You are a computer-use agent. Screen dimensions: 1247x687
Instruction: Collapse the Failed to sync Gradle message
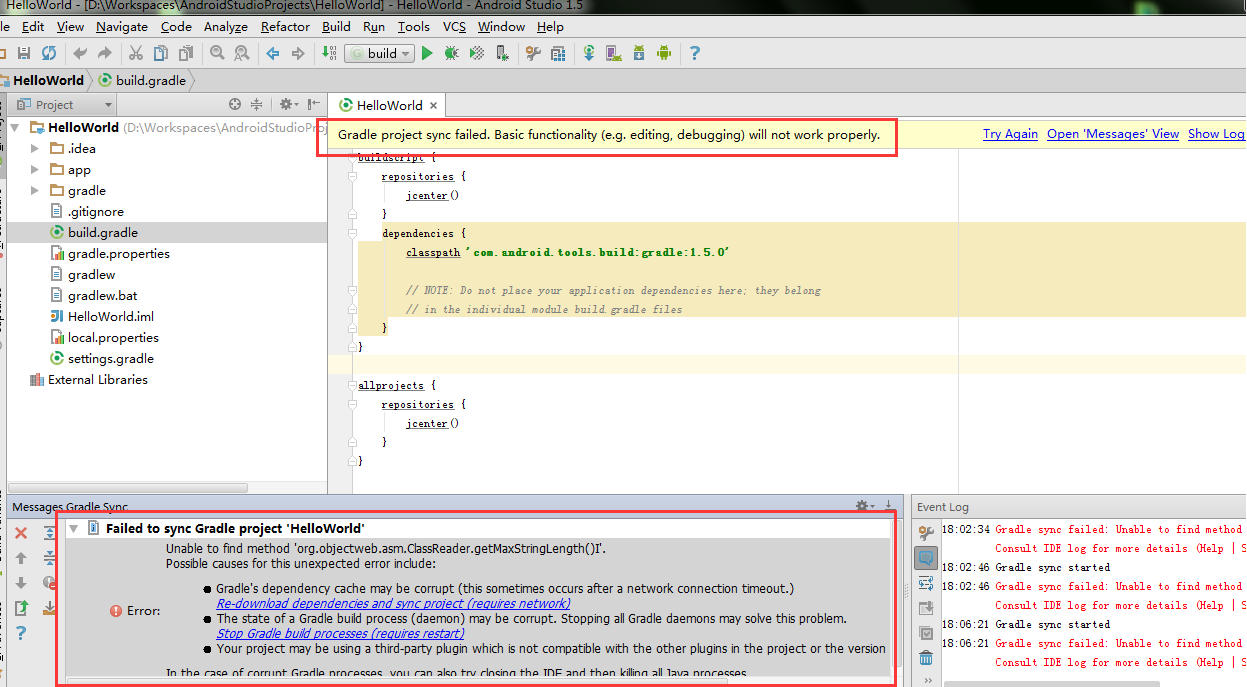[x=73, y=528]
